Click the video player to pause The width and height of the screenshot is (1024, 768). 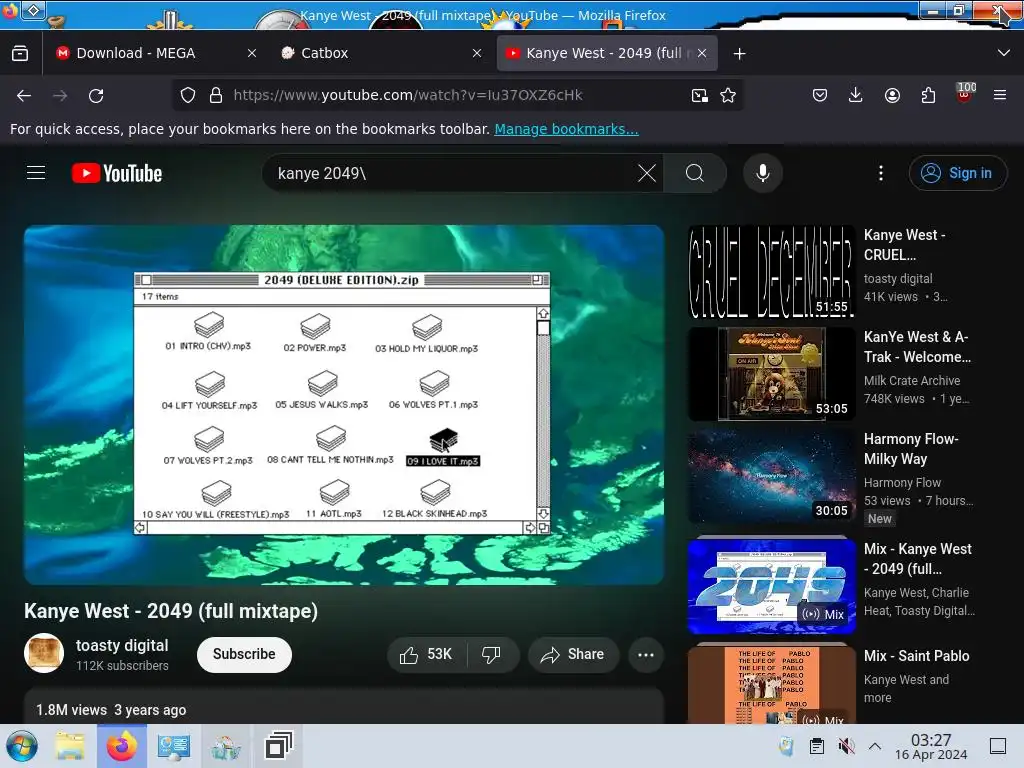[344, 405]
